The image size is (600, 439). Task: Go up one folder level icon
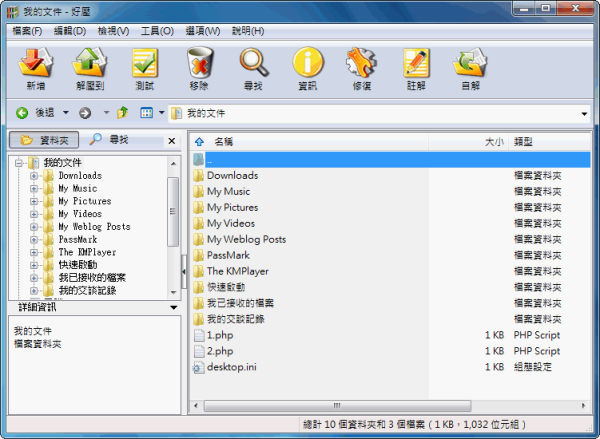(x=122, y=113)
